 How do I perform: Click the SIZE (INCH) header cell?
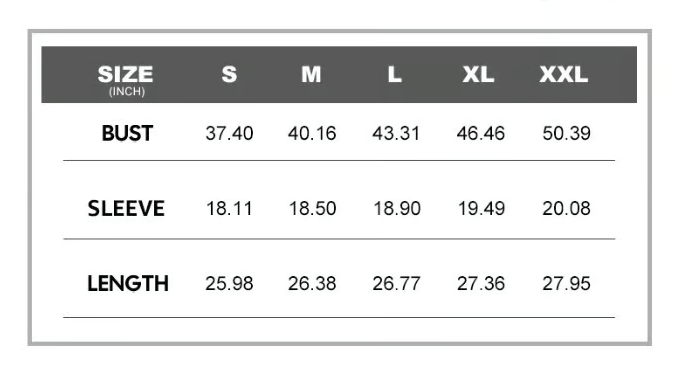pyautogui.click(x=125, y=80)
